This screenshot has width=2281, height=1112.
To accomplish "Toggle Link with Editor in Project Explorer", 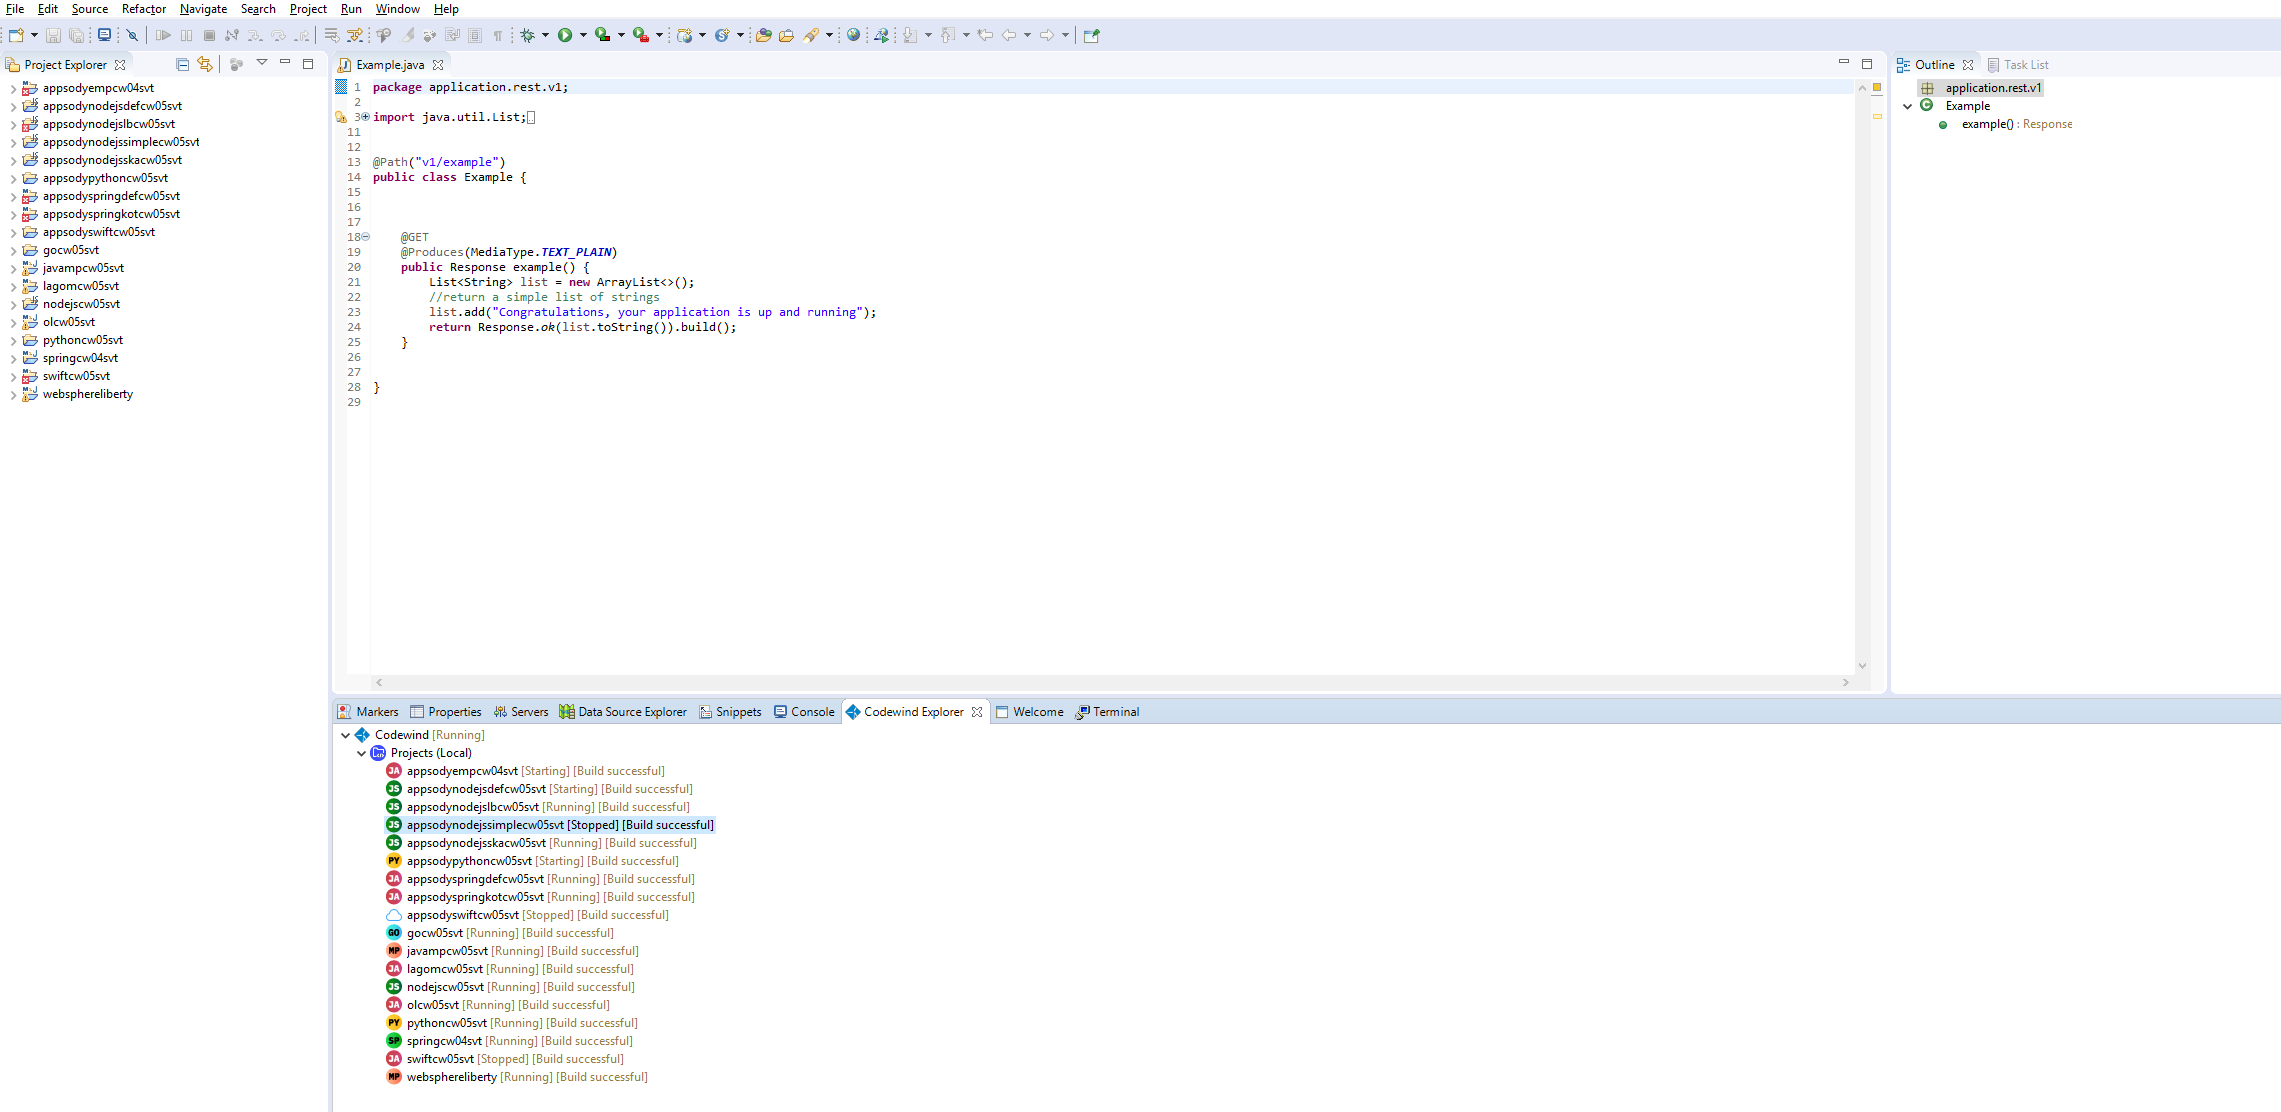I will [205, 63].
